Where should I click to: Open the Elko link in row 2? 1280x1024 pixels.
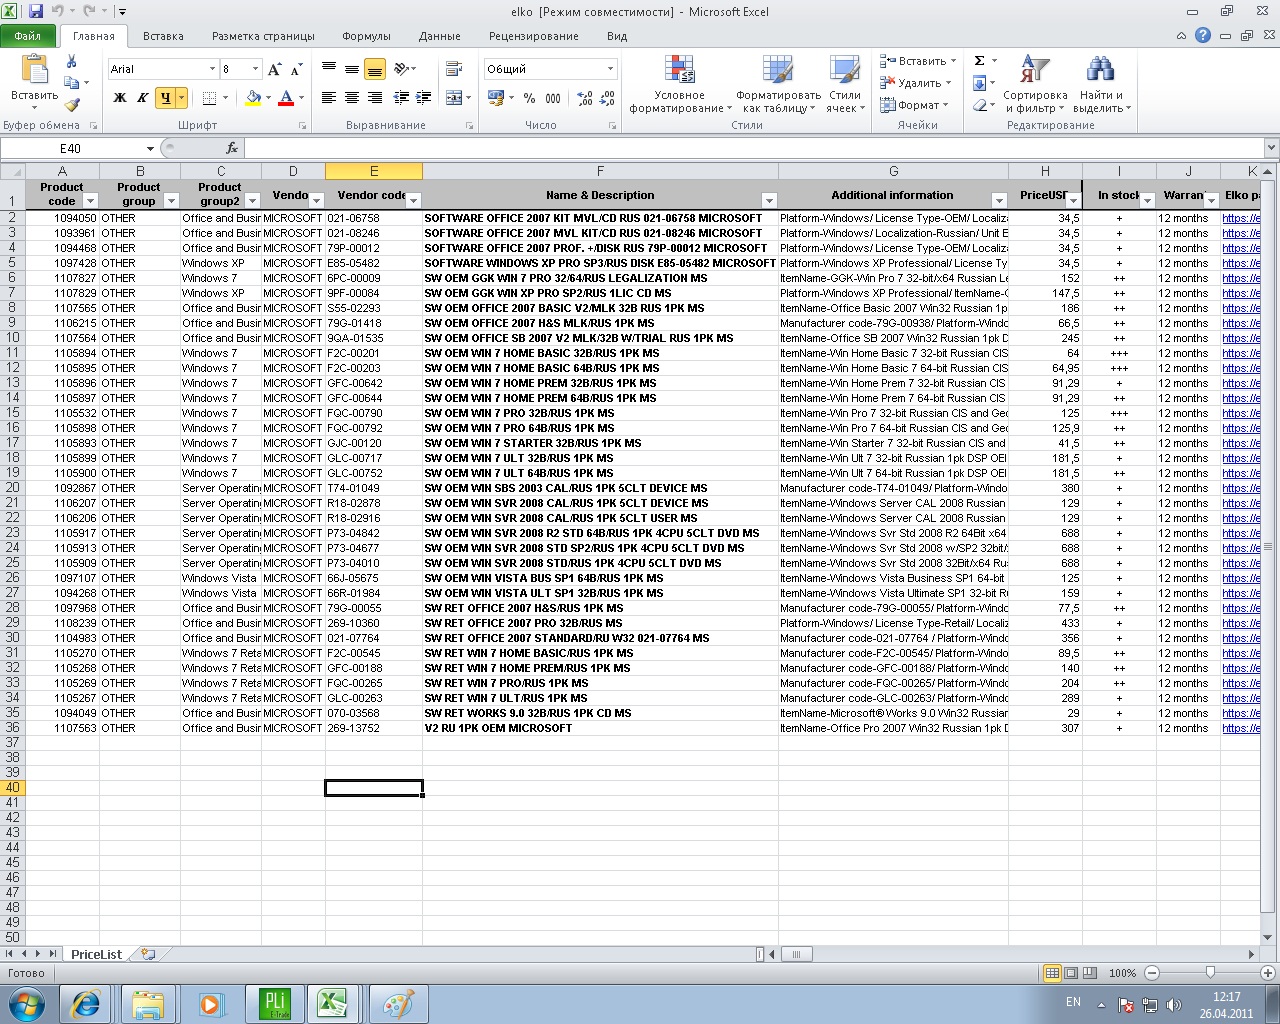coord(1241,218)
